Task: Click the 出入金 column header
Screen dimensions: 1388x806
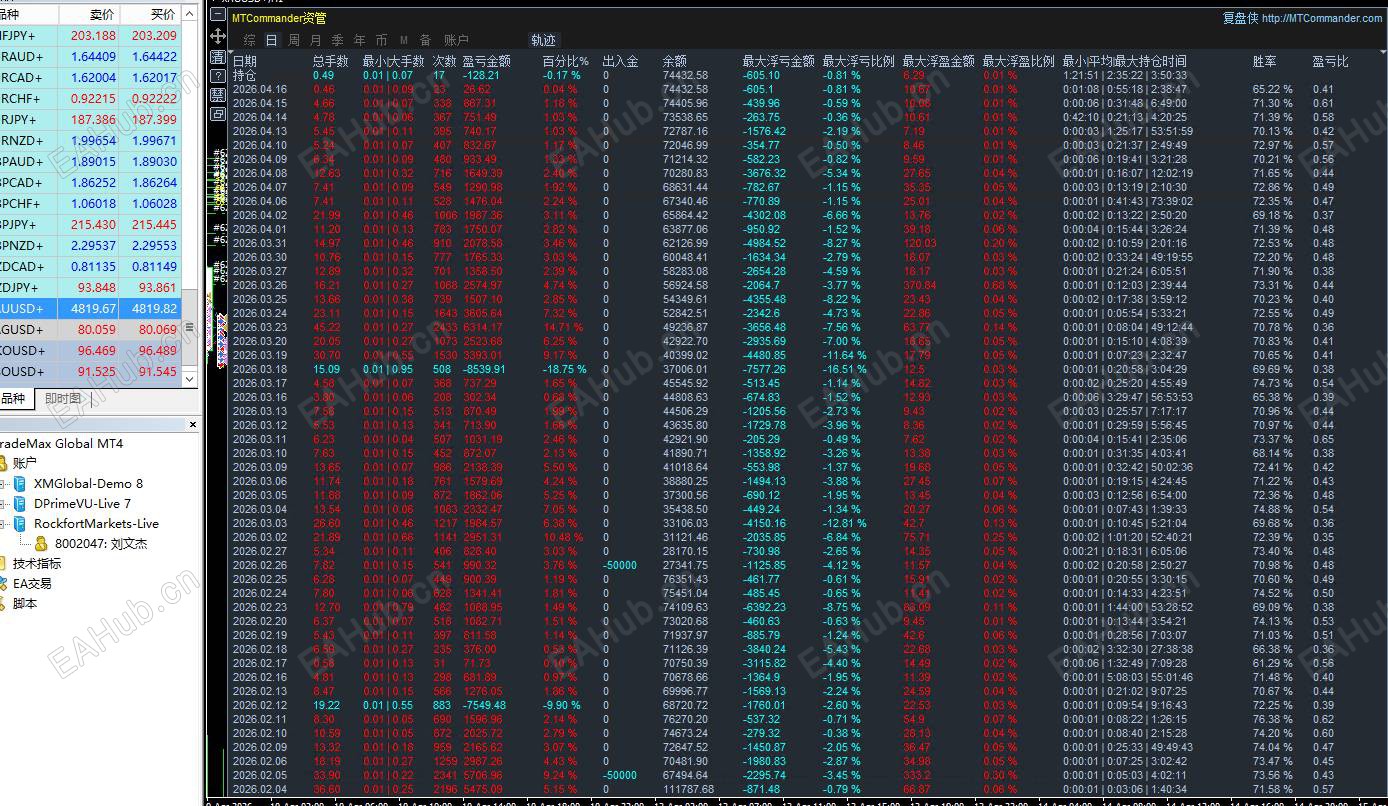Action: (x=620, y=61)
